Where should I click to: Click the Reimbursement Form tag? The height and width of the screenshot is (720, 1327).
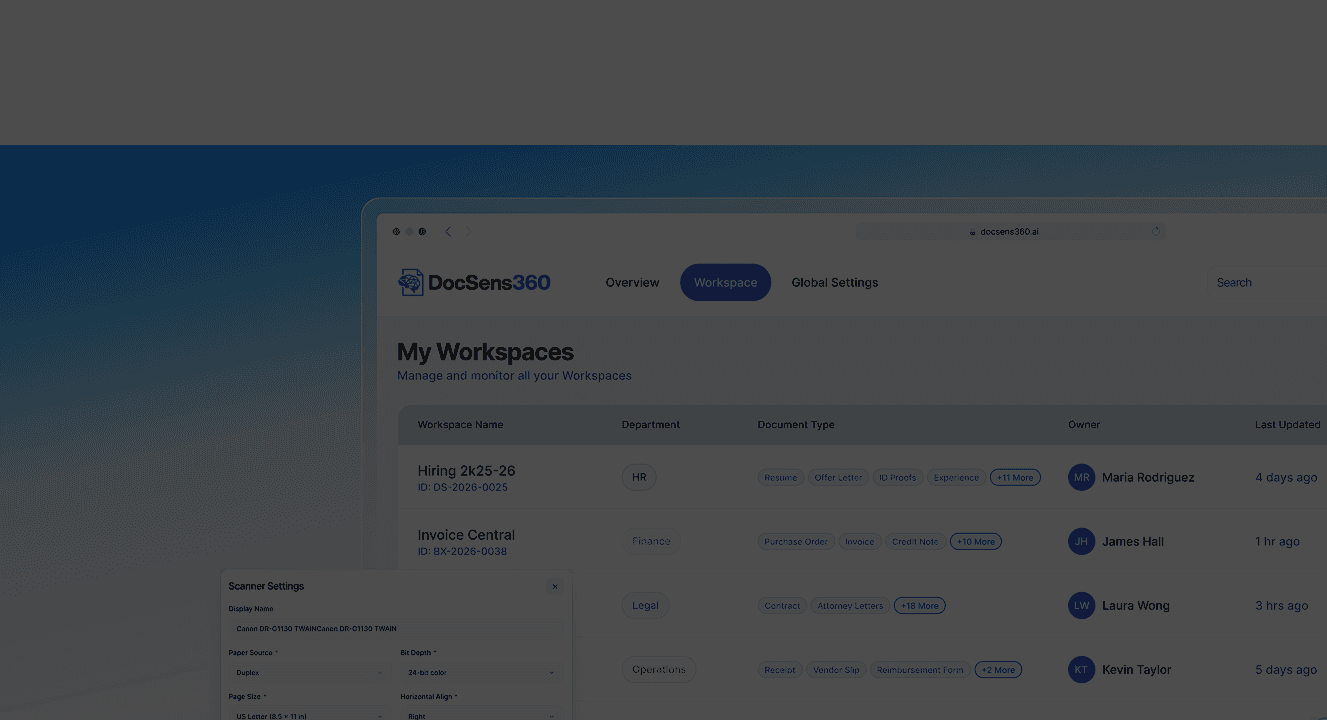coord(920,670)
